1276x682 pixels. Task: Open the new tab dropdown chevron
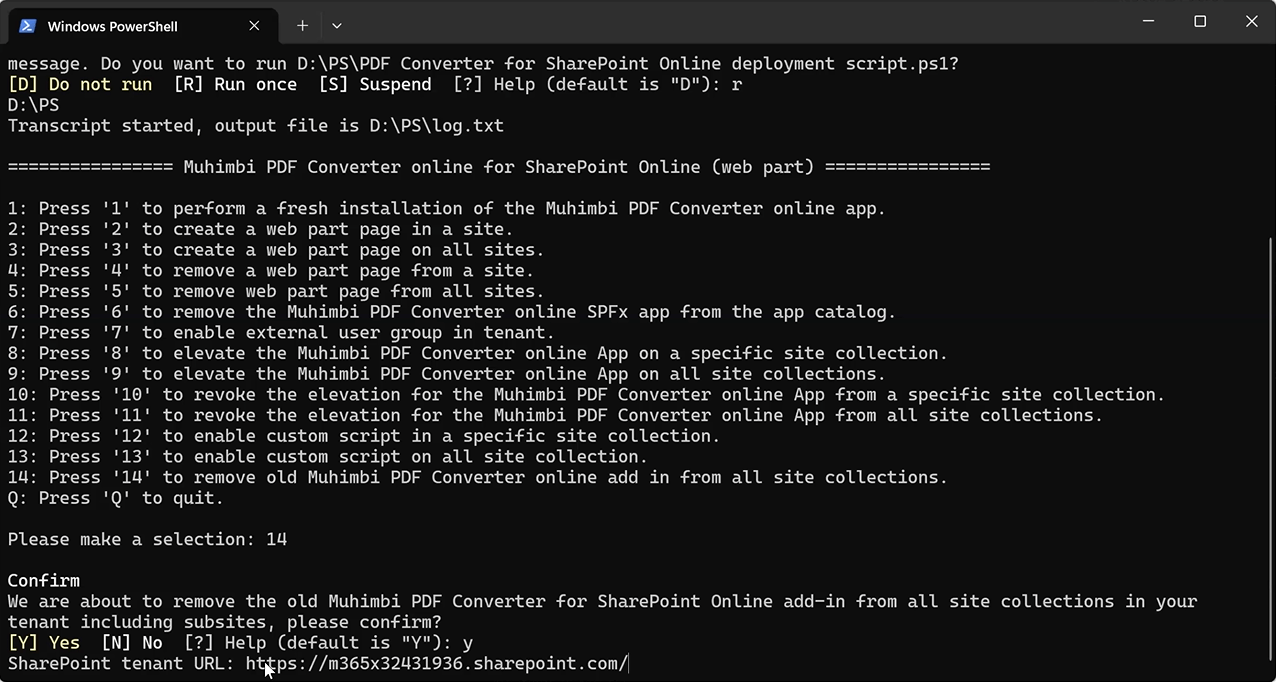[x=336, y=25]
